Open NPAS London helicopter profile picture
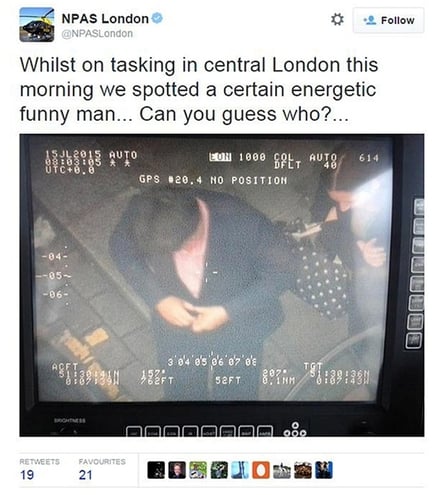The image size is (440, 495). [37, 25]
